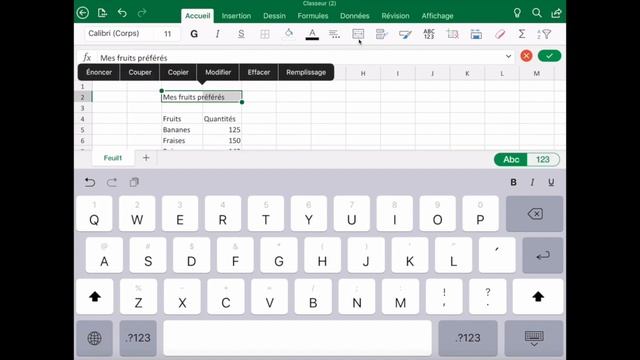The height and width of the screenshot is (360, 640).
Task: Tap keyboard undo arrow icon
Action: 90,182
